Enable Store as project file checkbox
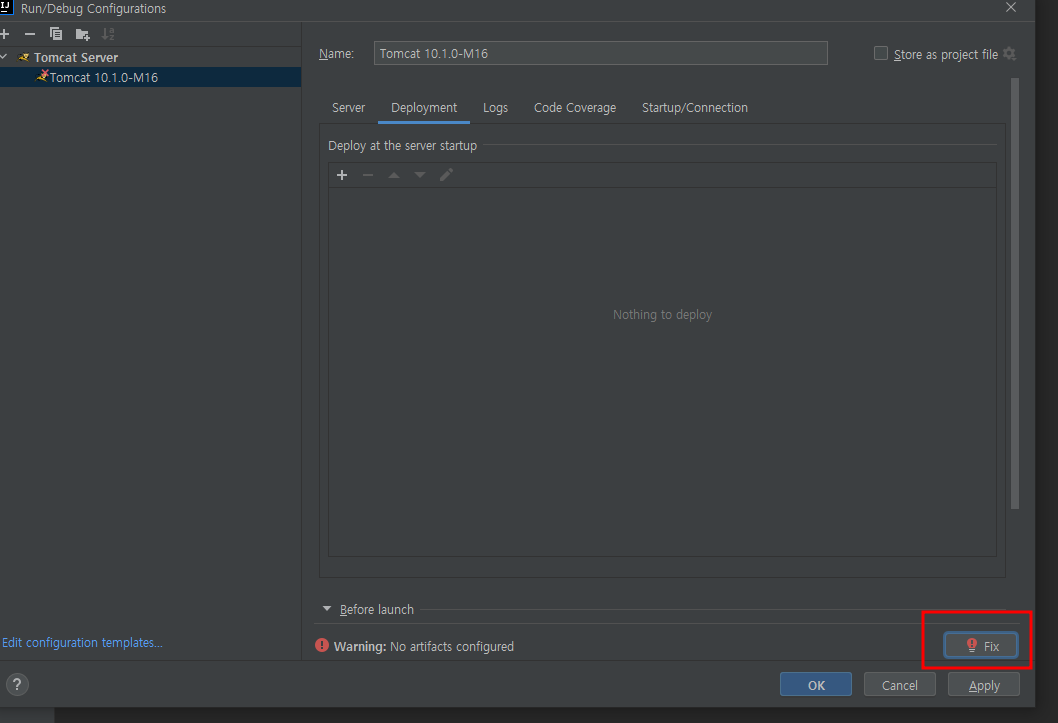1058x723 pixels. [x=881, y=53]
